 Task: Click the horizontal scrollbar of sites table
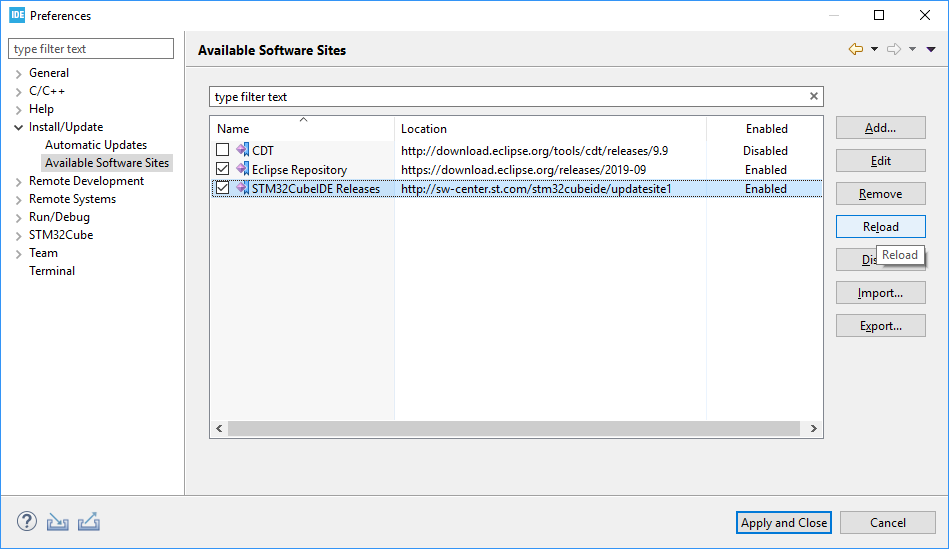[x=514, y=429]
